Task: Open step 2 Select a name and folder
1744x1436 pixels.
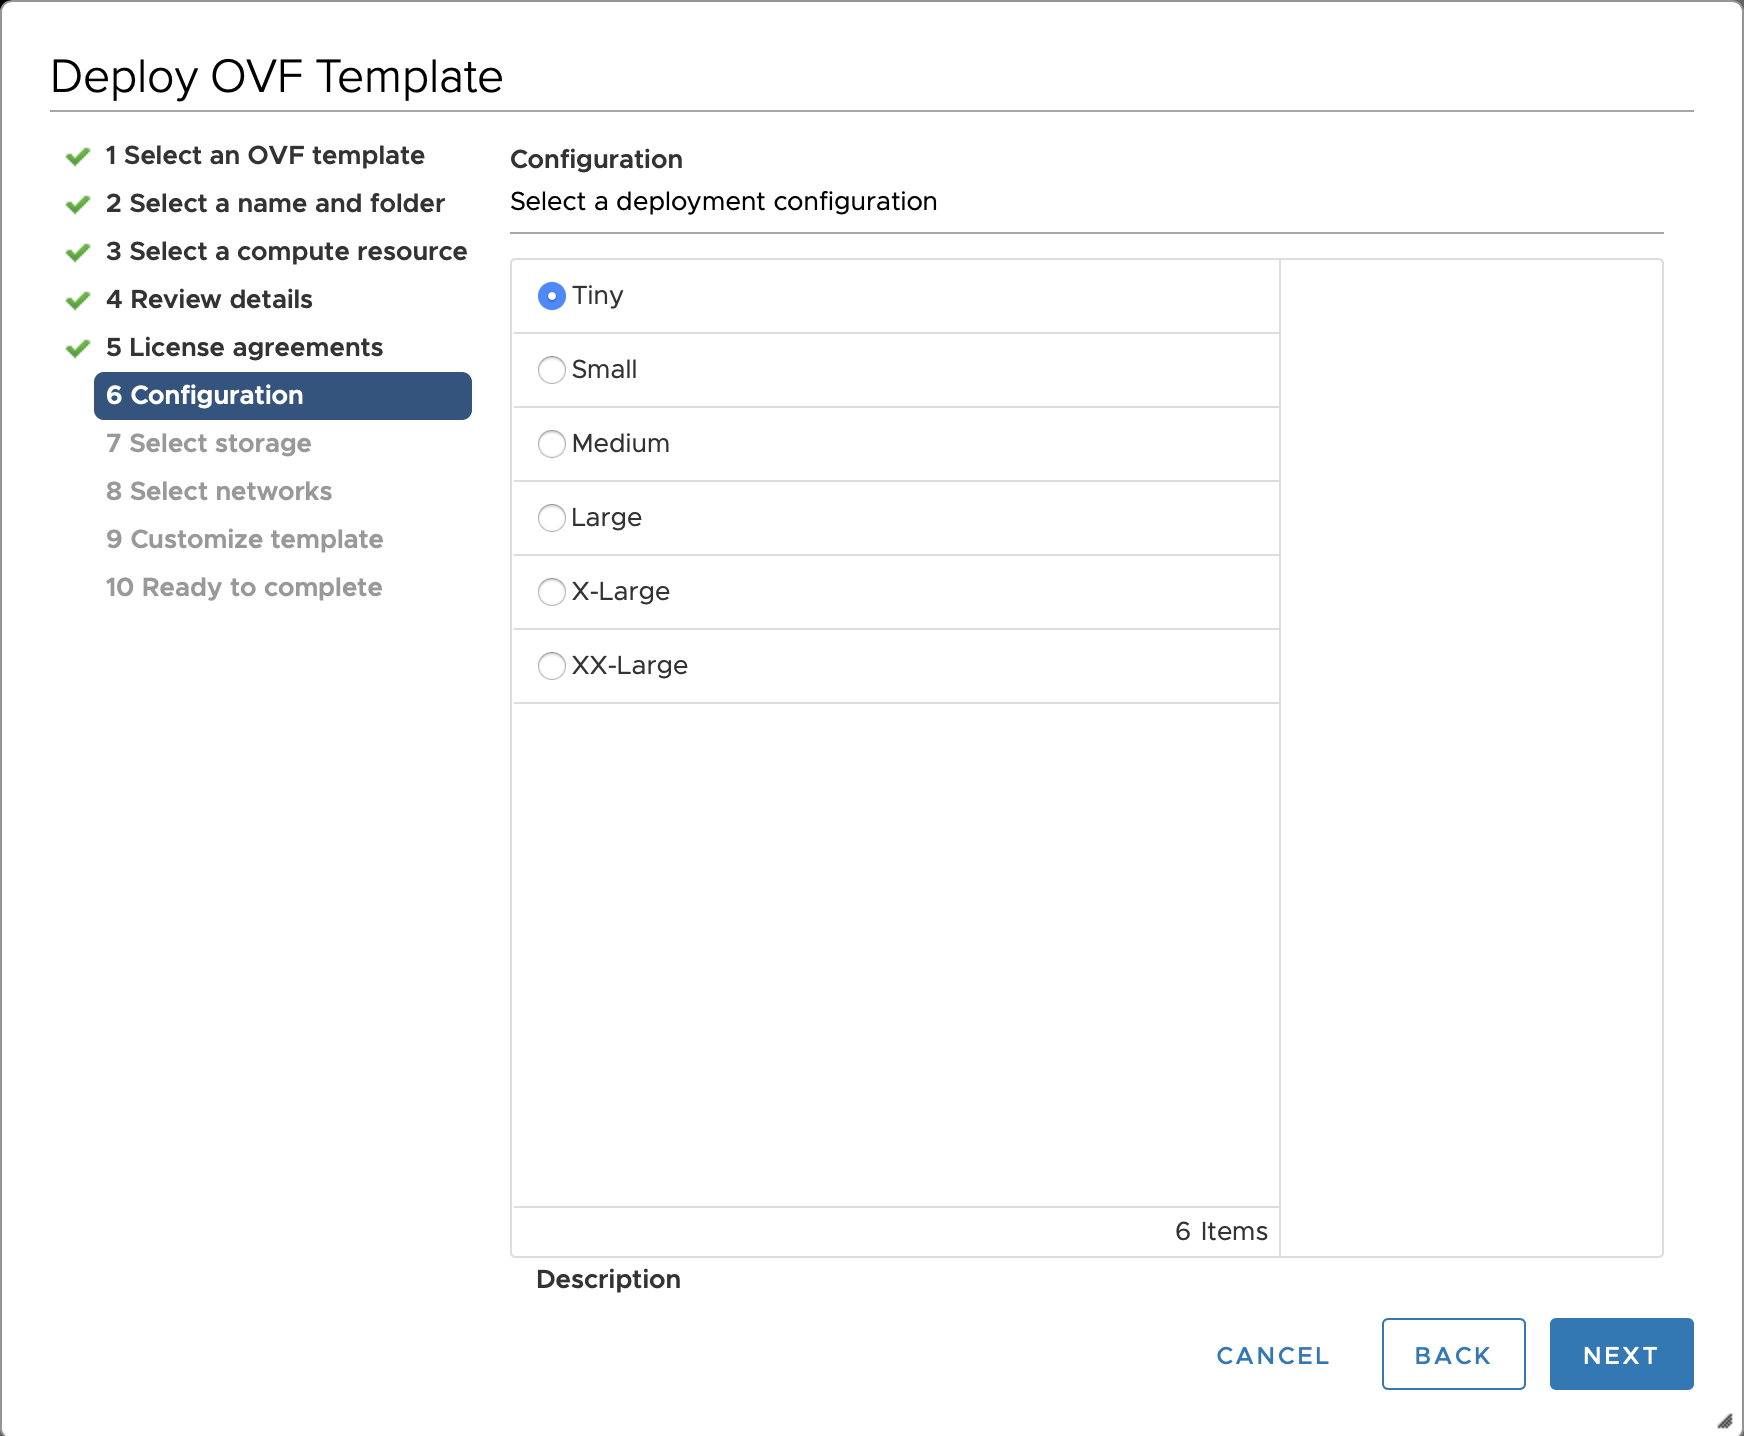Action: tap(275, 203)
